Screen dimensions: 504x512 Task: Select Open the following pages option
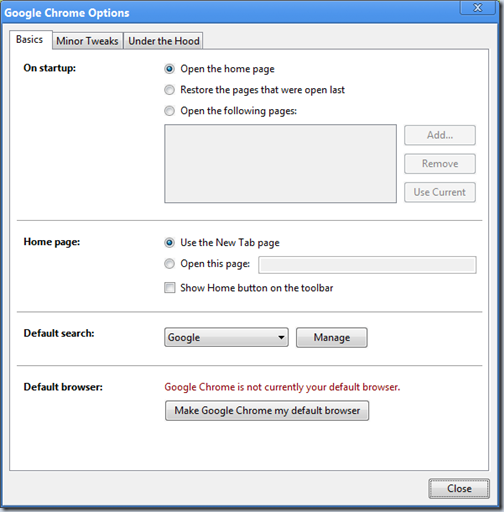[x=169, y=111]
